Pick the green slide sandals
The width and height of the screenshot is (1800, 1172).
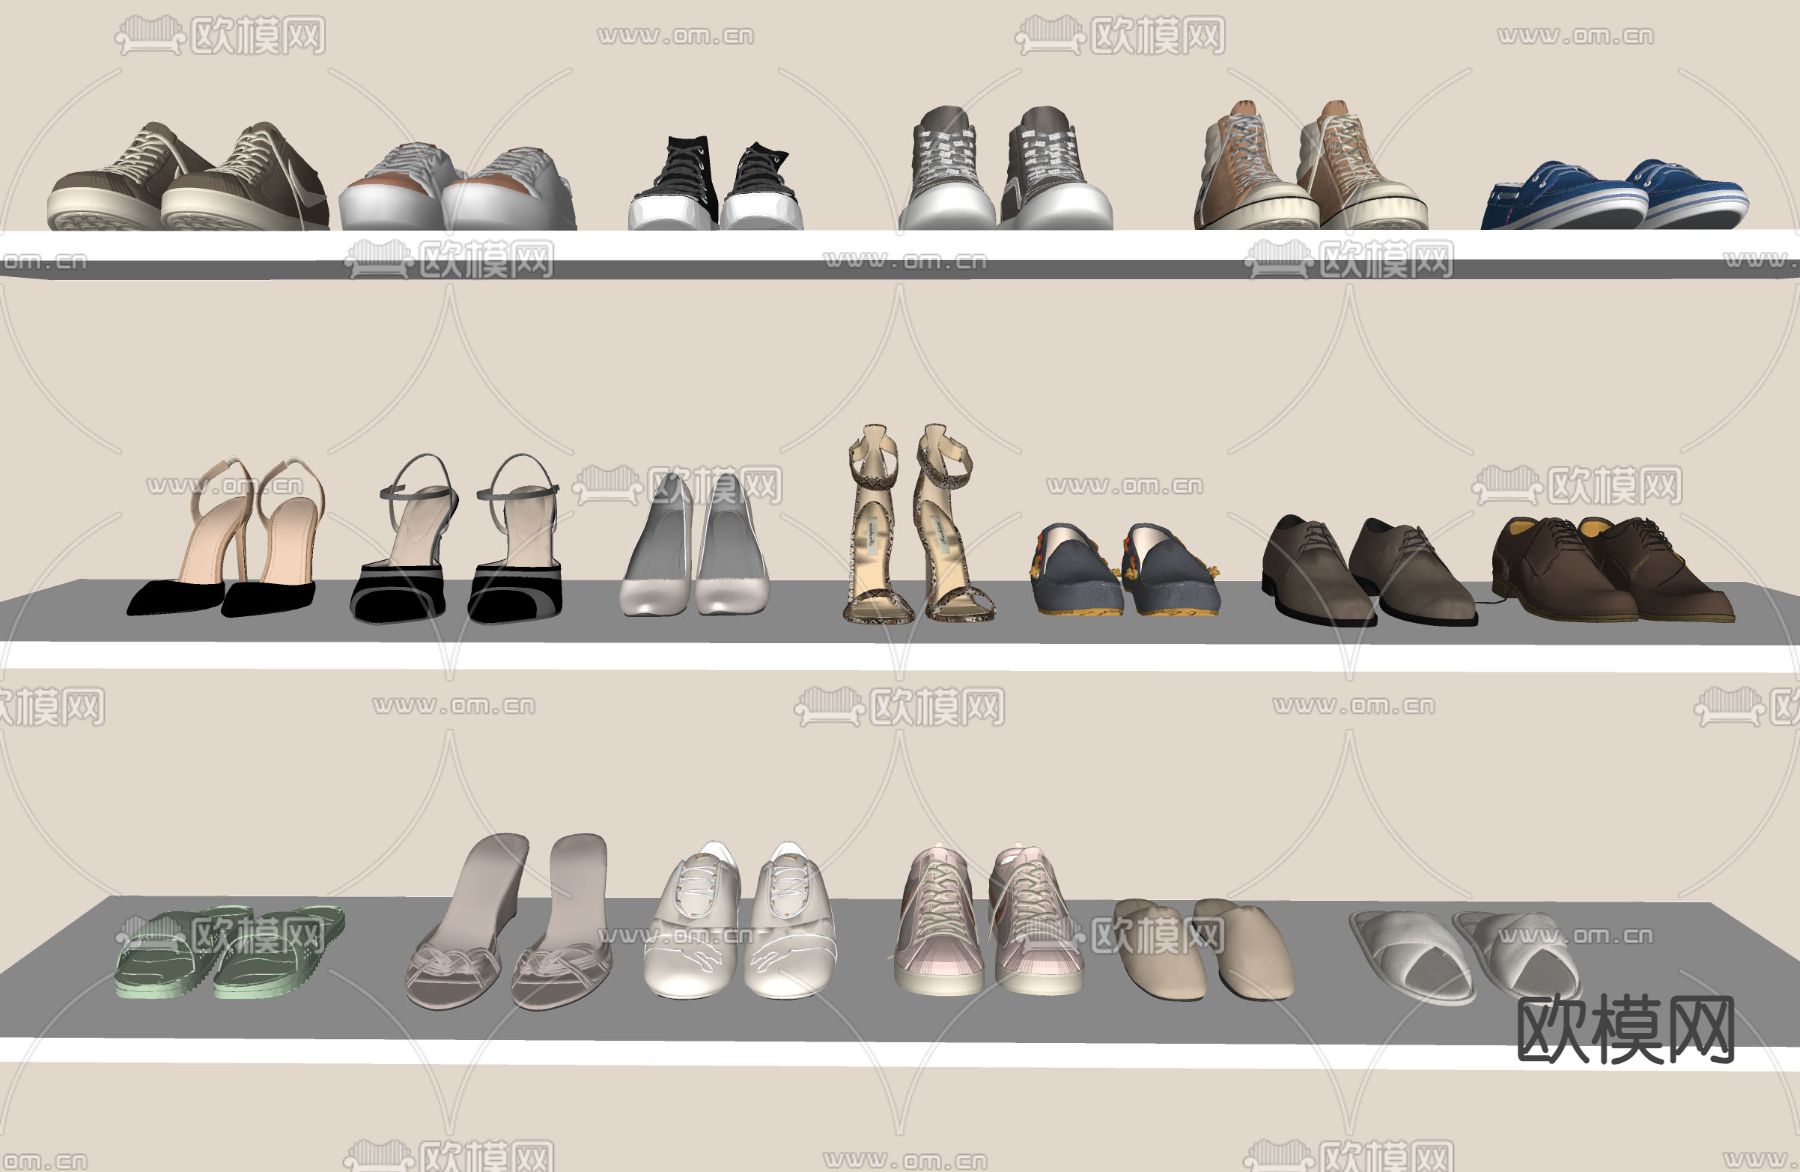pyautogui.click(x=231, y=951)
